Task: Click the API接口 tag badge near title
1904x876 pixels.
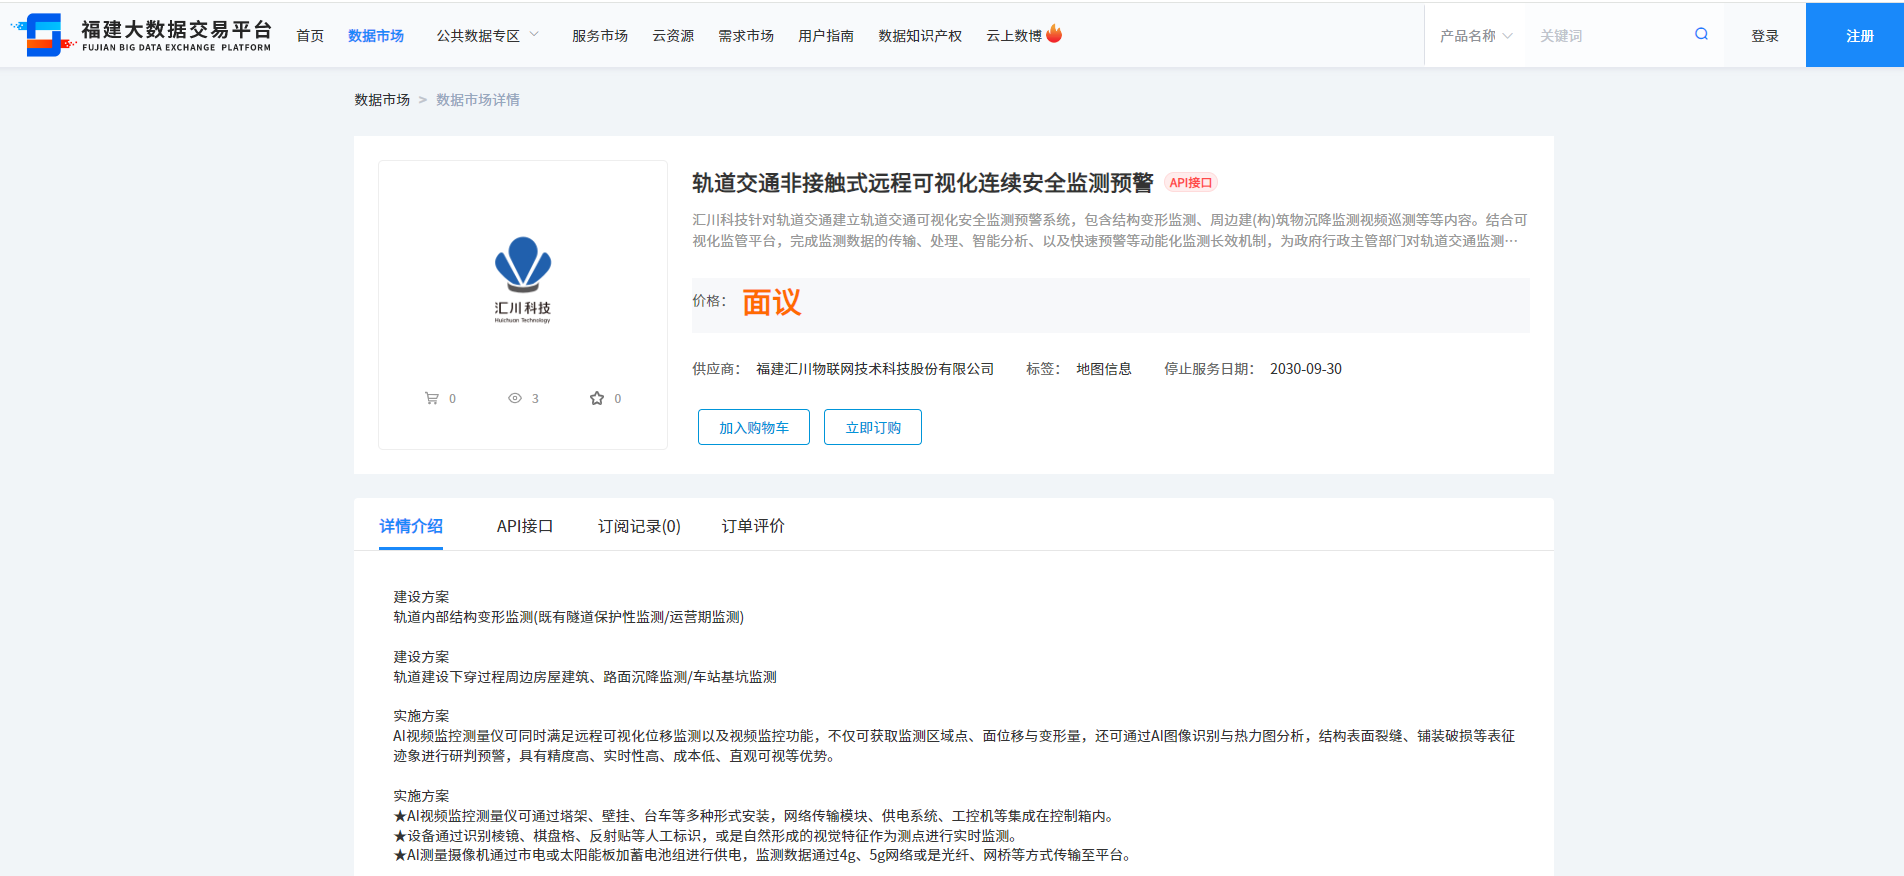Action: click(x=1191, y=183)
